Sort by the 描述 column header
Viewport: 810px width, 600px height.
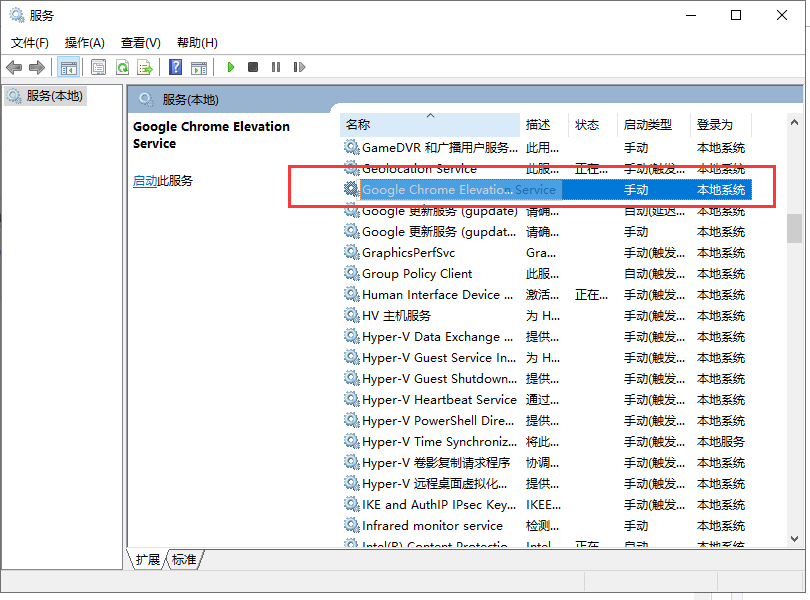click(x=544, y=125)
